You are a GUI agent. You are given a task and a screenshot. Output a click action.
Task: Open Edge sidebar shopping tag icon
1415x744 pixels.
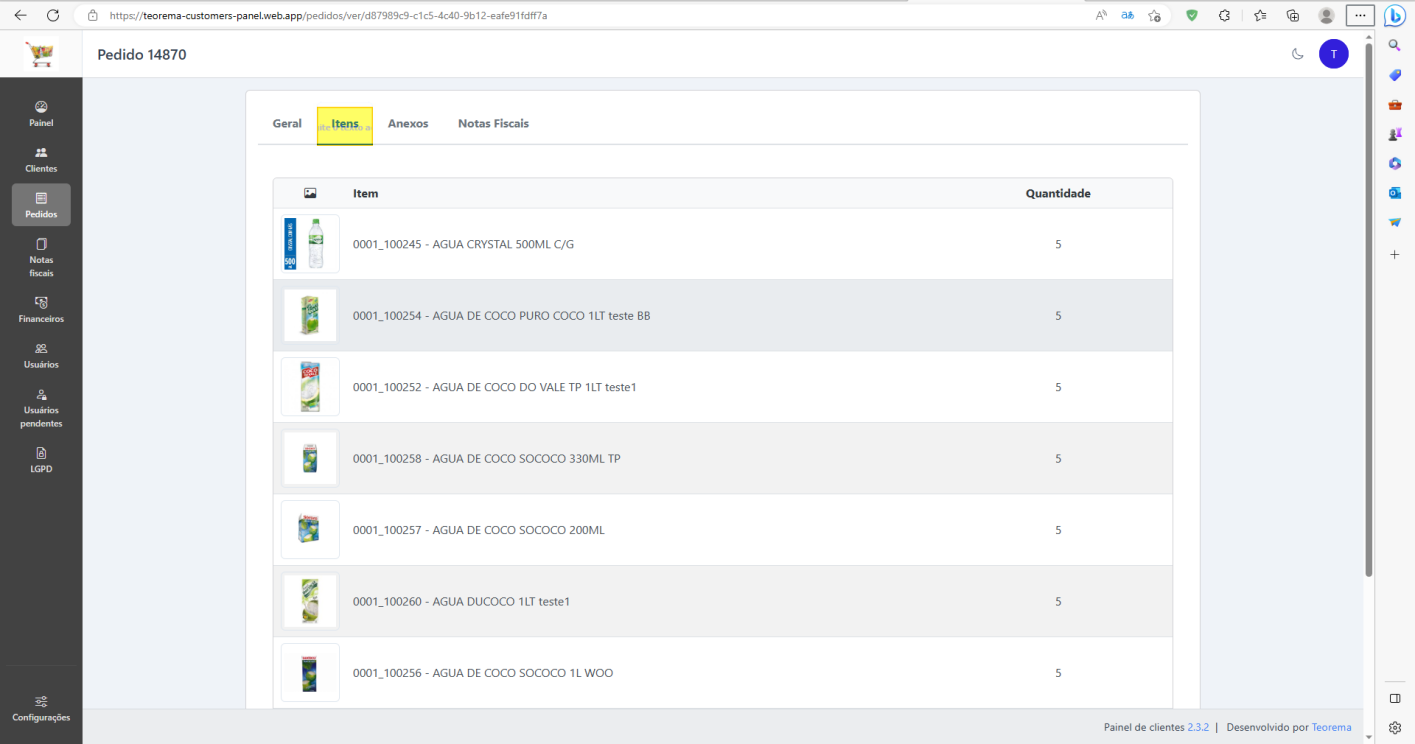pos(1395,75)
